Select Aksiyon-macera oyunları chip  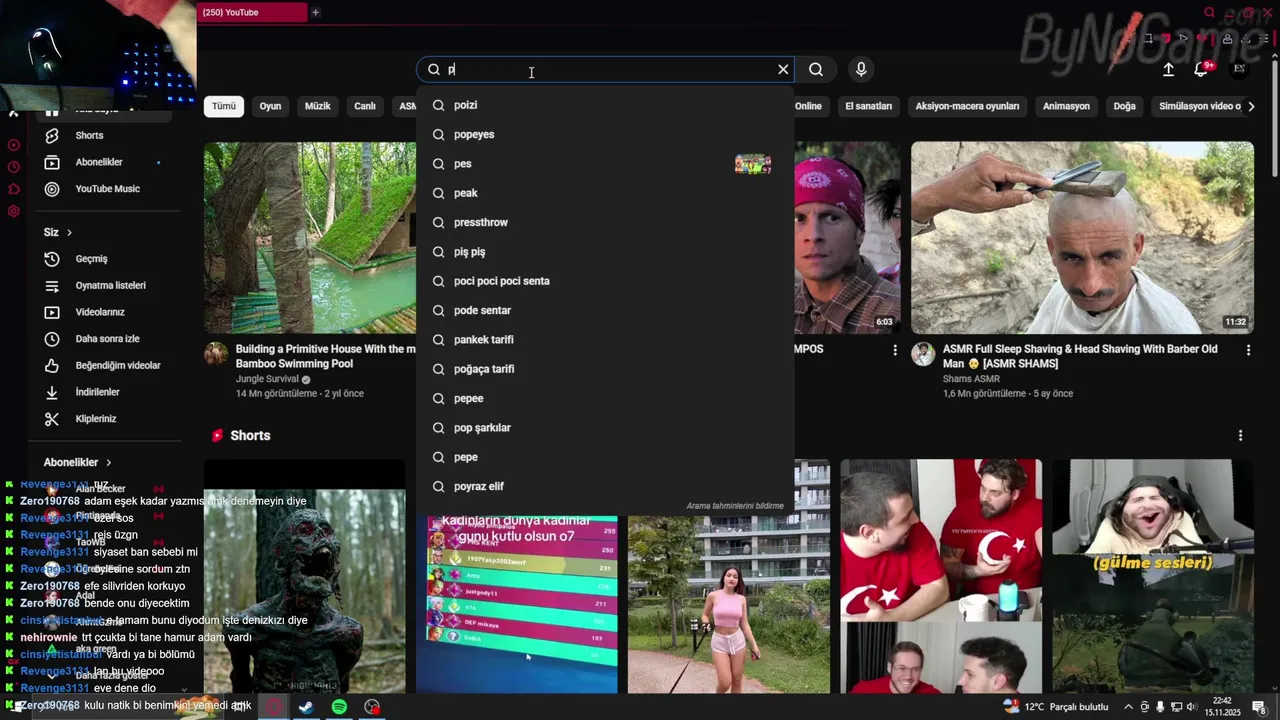point(967,106)
